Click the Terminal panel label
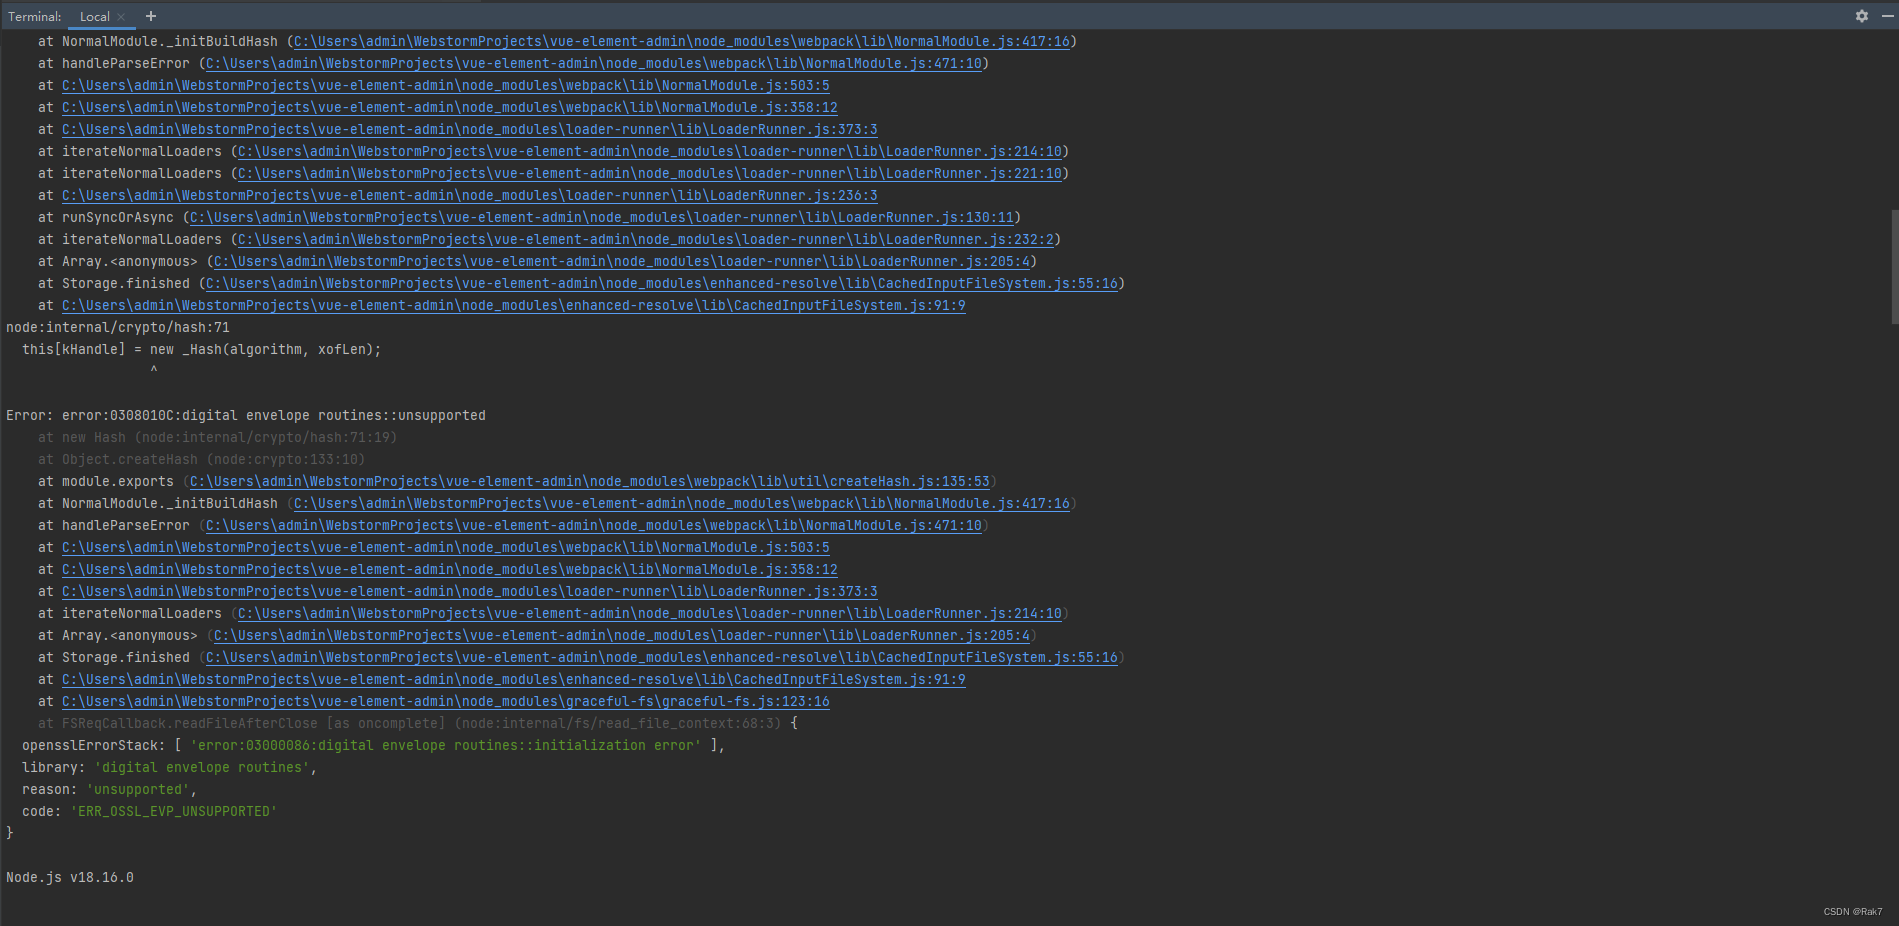 click(x=33, y=16)
